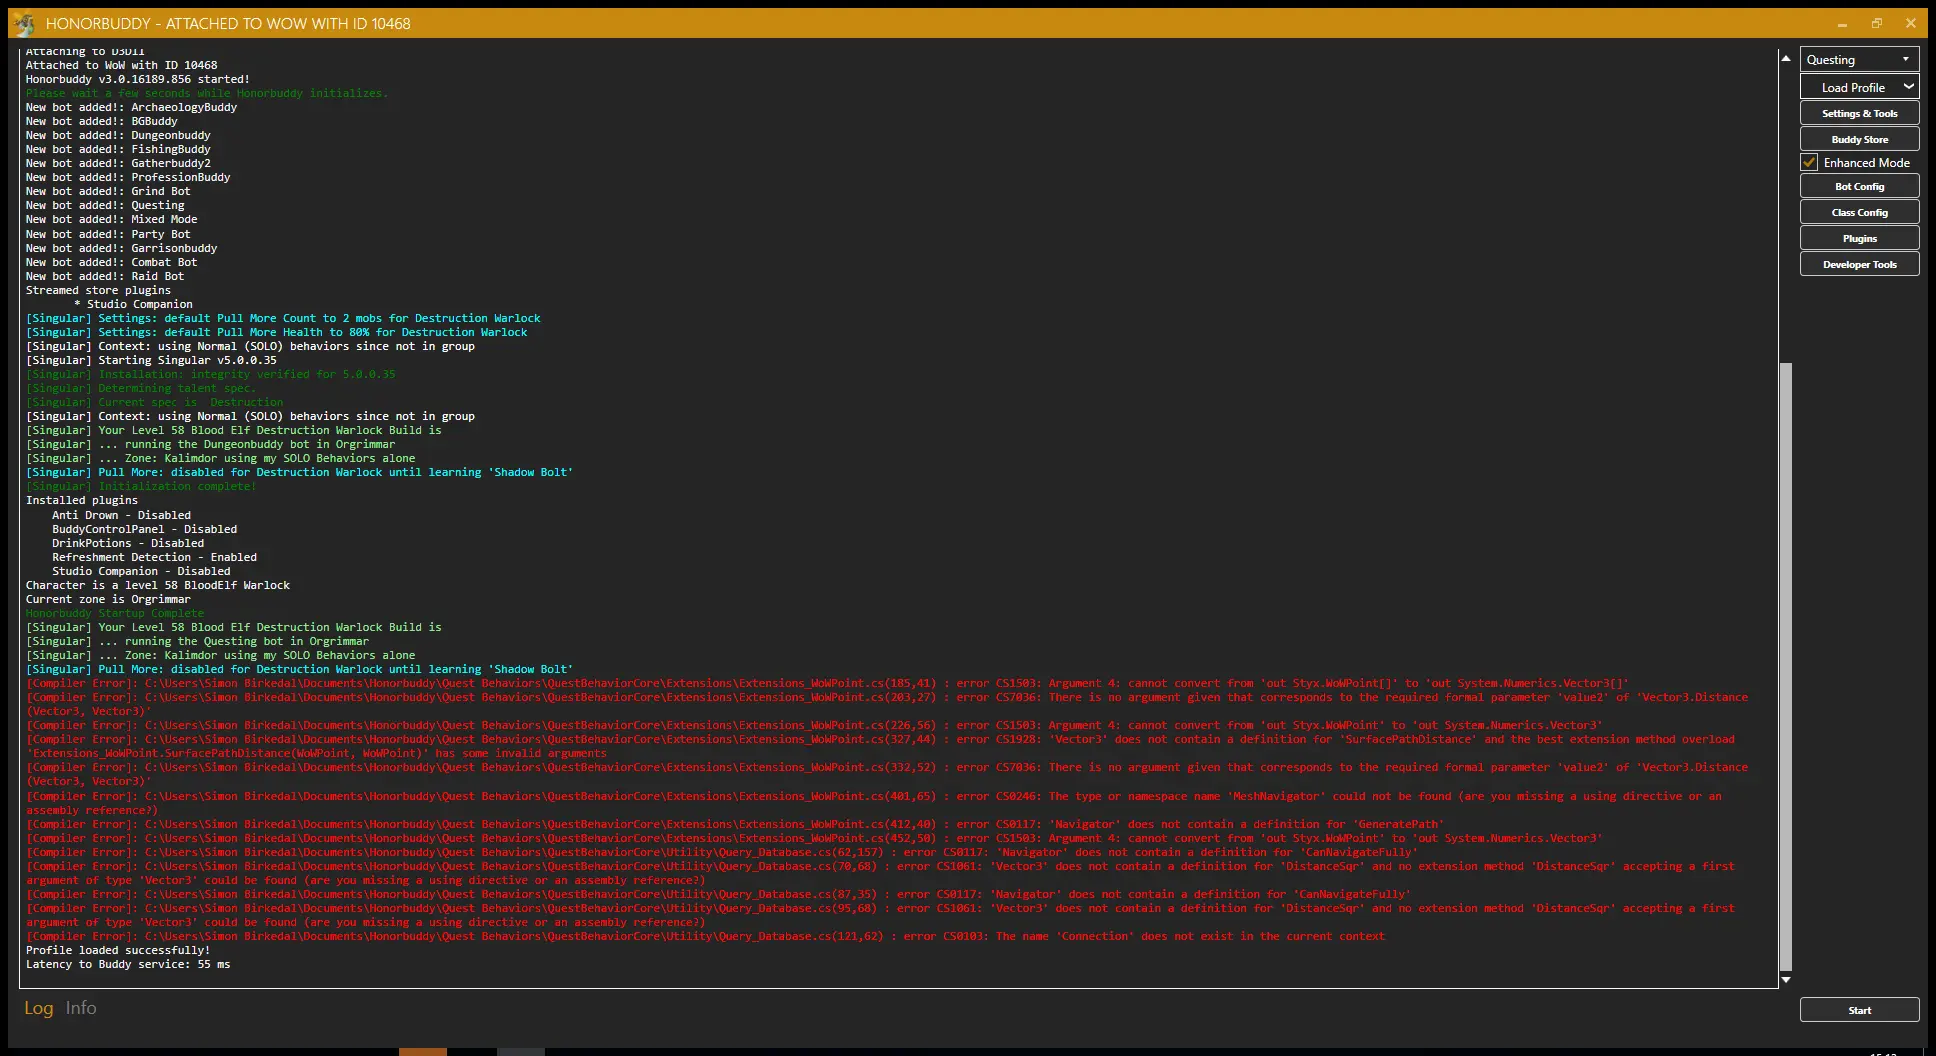Click 'Profile loaded successfully!' line

point(118,950)
